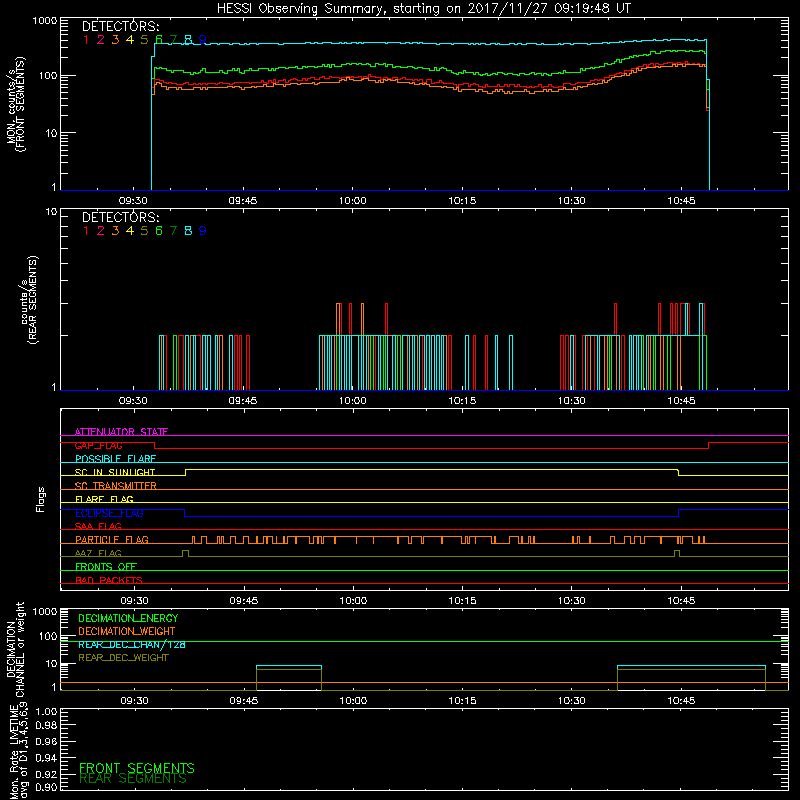Select detector 9 in the rear segments legend

pos(203,231)
